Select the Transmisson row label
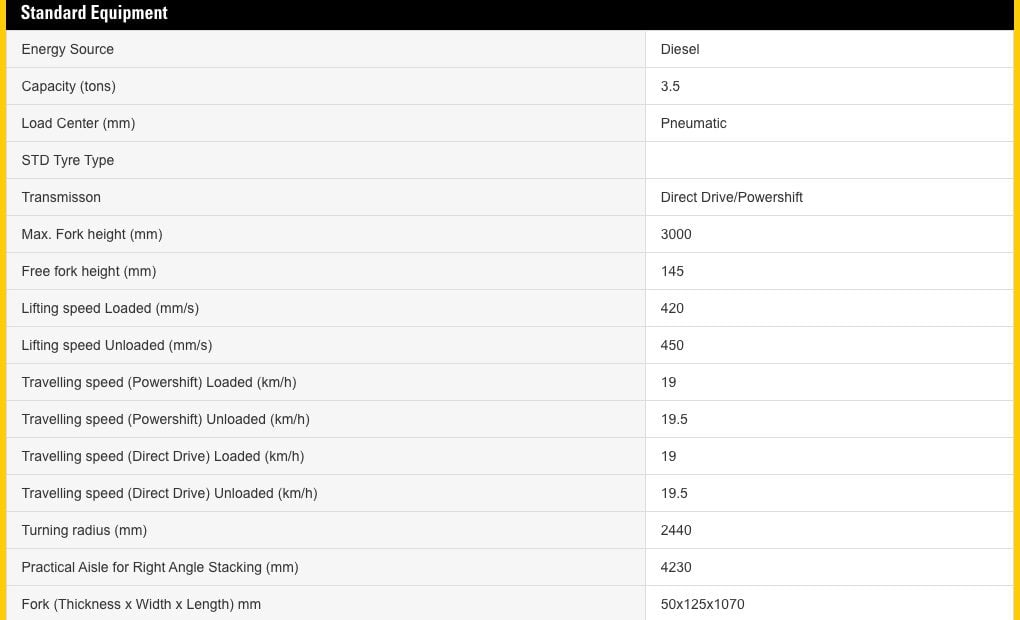The image size is (1020, 620). 61,197
